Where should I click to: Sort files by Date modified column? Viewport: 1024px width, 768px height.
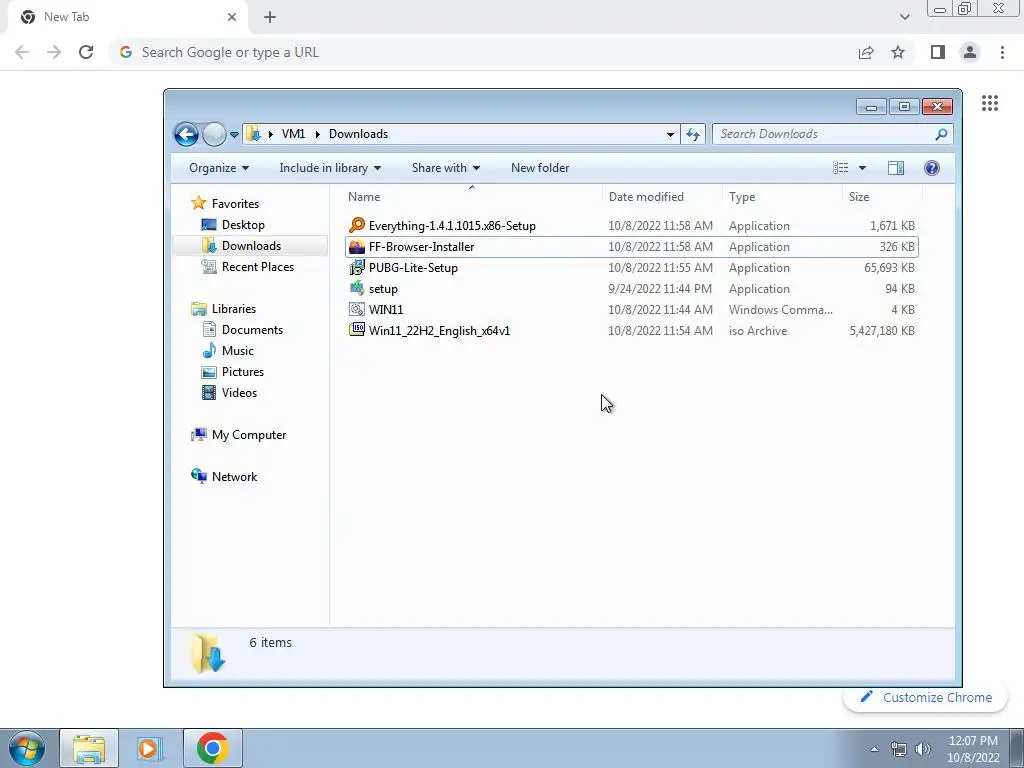click(646, 197)
